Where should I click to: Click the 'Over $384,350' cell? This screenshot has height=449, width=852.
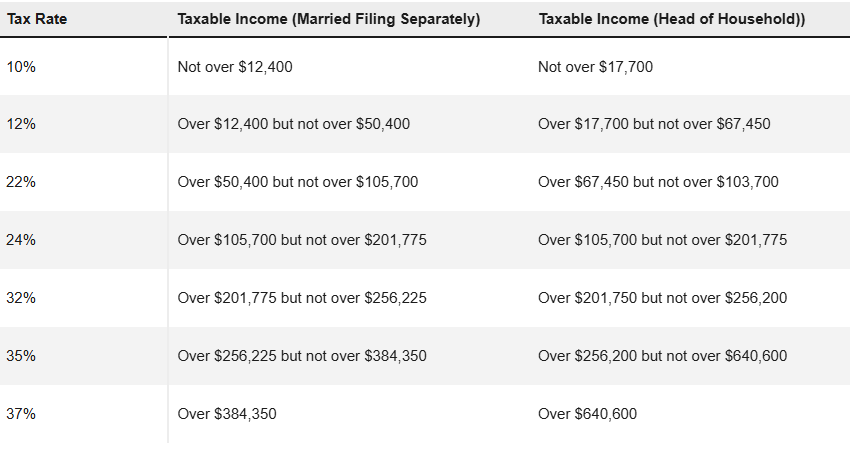click(227, 414)
